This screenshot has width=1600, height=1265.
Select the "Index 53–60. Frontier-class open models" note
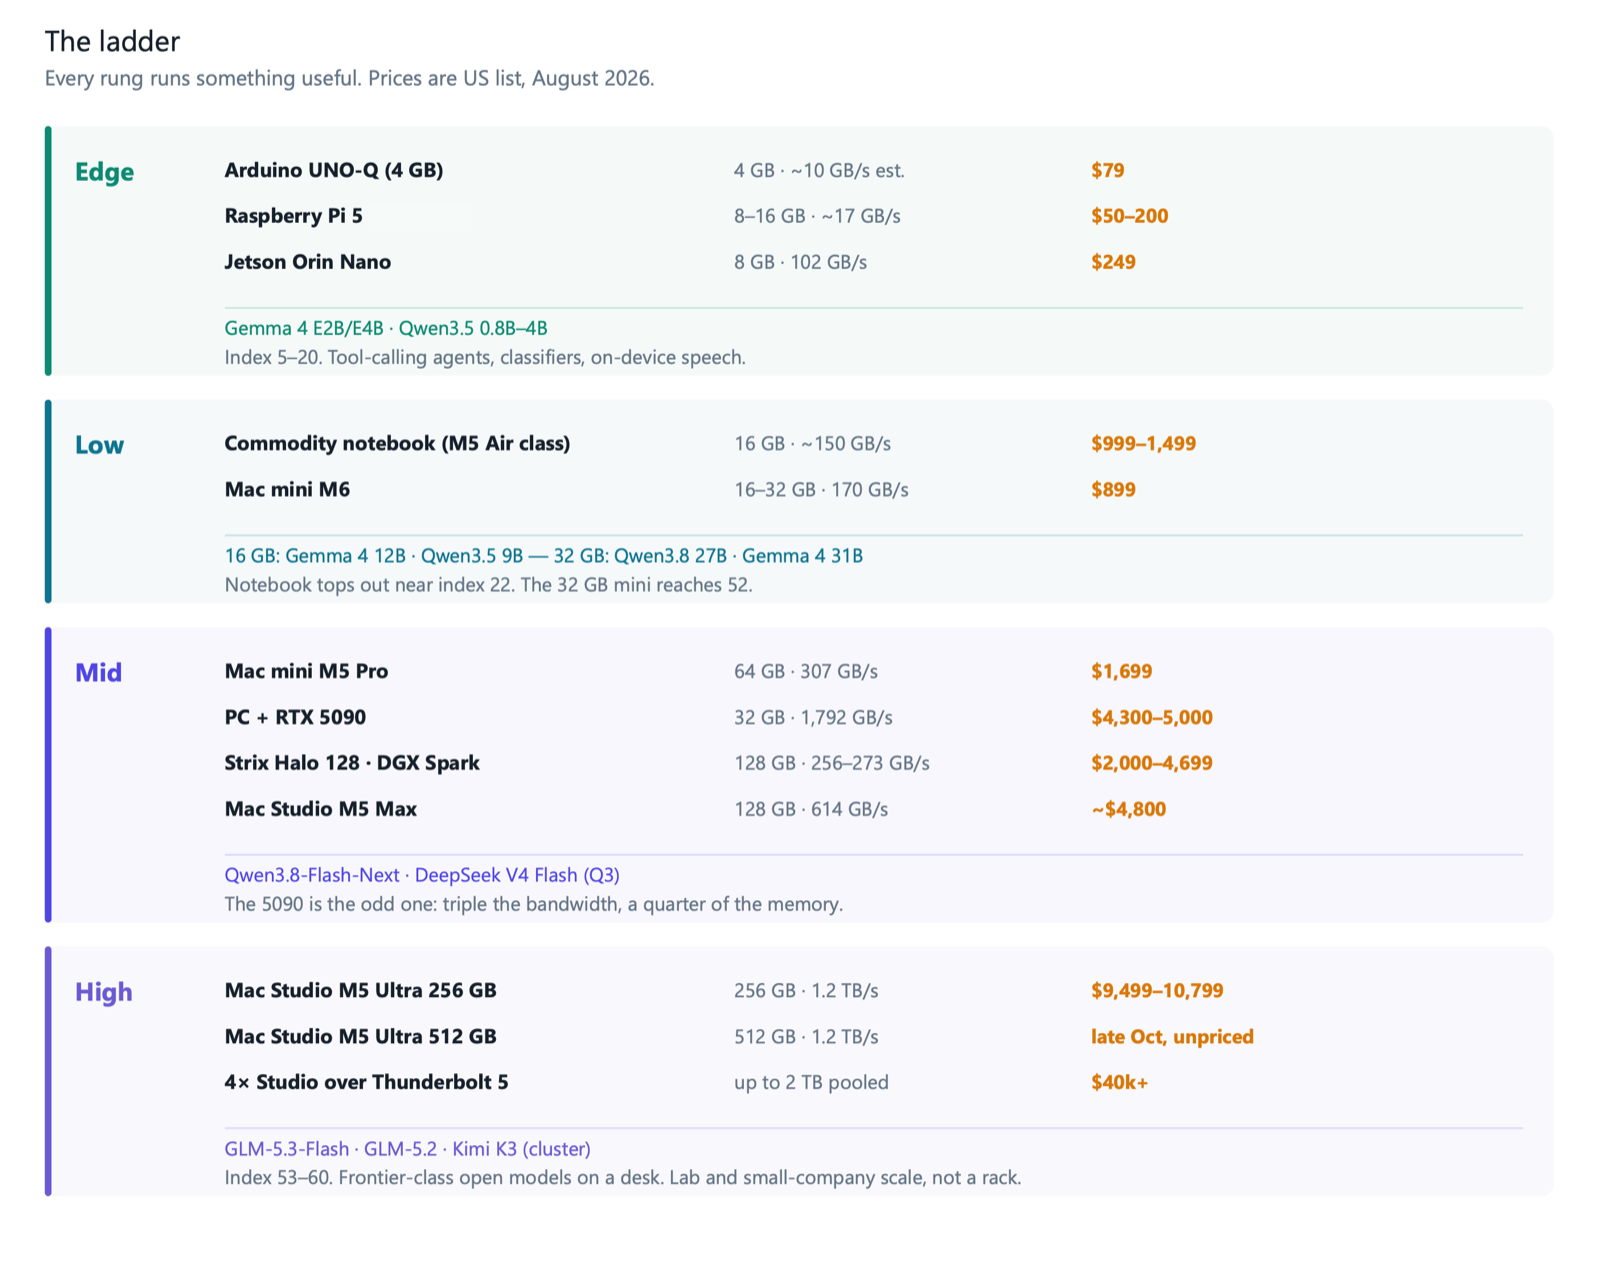(x=623, y=1178)
